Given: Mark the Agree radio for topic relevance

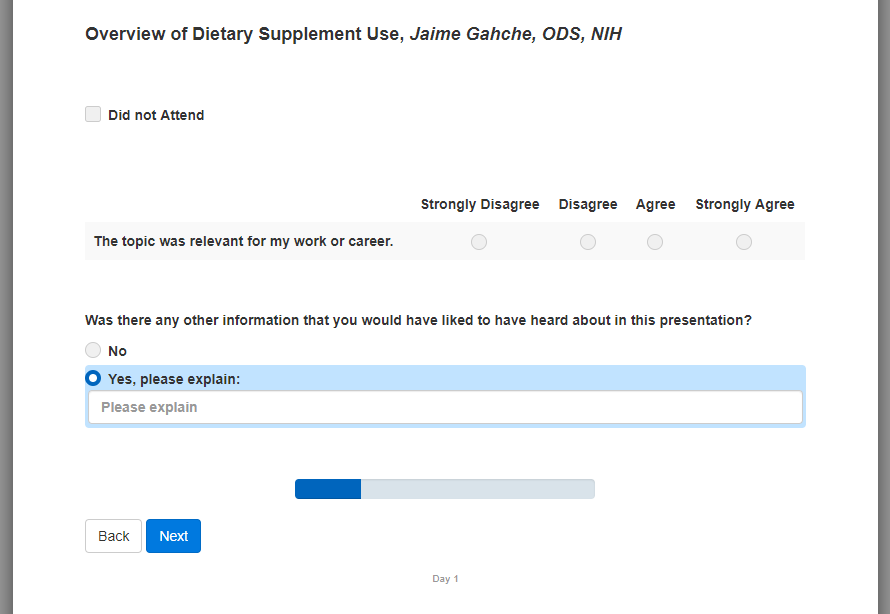Looking at the screenshot, I should tap(655, 242).
